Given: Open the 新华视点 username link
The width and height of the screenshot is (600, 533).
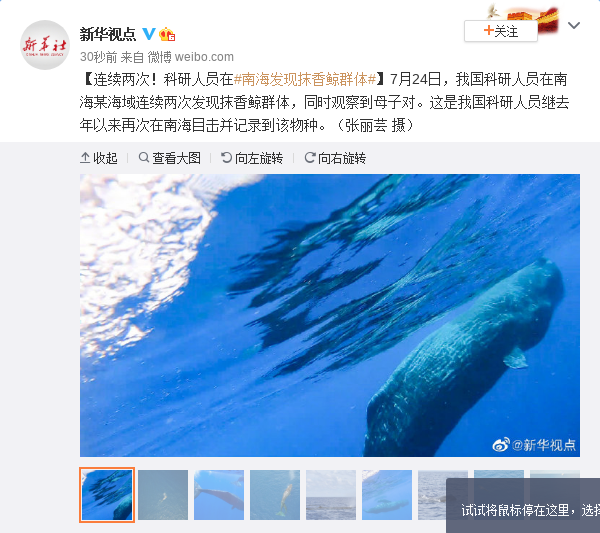Looking at the screenshot, I should click(108, 34).
